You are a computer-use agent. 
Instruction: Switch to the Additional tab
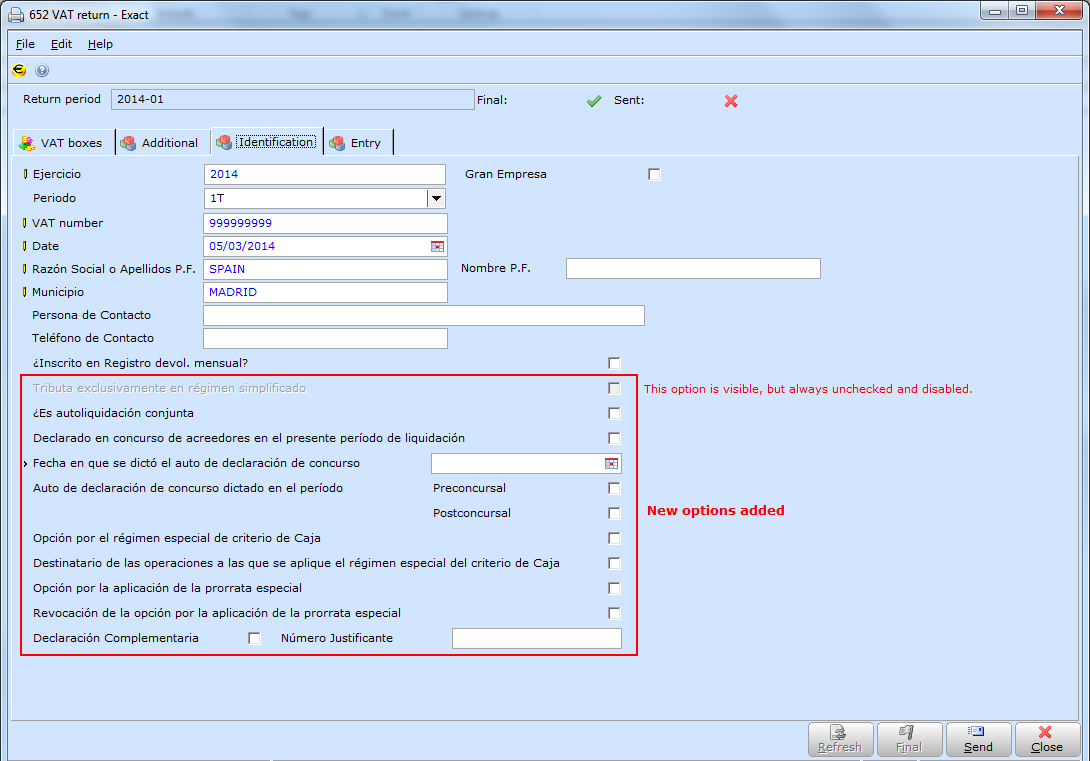click(162, 142)
